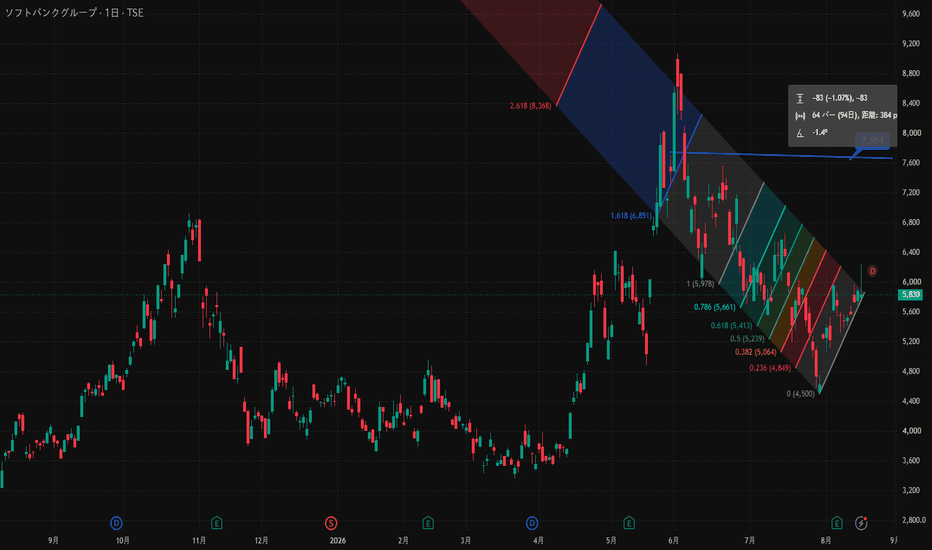Screen dimensions: 932x550
Task: Select the current price label 5,830
Action: pyautogui.click(x=911, y=294)
